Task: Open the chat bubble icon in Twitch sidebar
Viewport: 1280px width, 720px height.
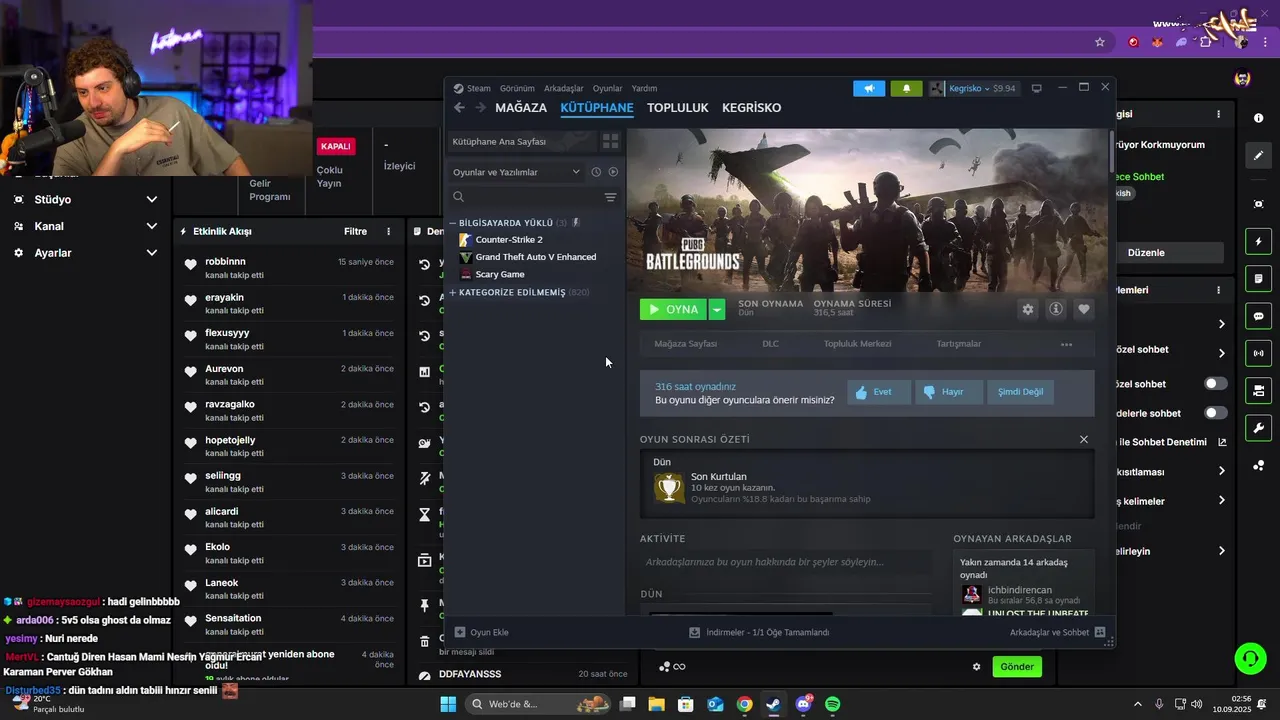Action: click(1258, 315)
